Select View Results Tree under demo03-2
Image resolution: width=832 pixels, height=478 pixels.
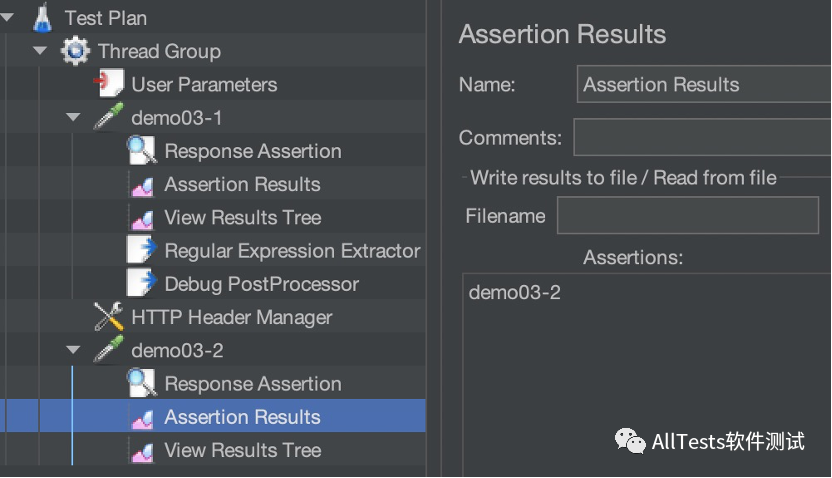pyautogui.click(x=242, y=450)
